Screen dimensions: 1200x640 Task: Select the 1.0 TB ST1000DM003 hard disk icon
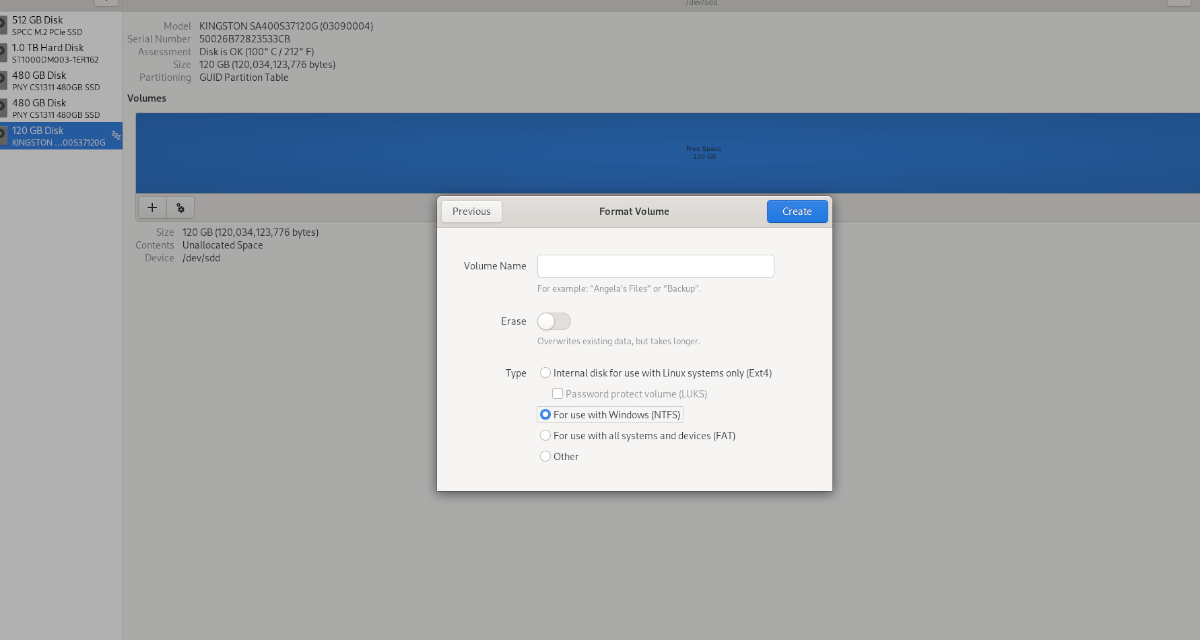(5, 52)
